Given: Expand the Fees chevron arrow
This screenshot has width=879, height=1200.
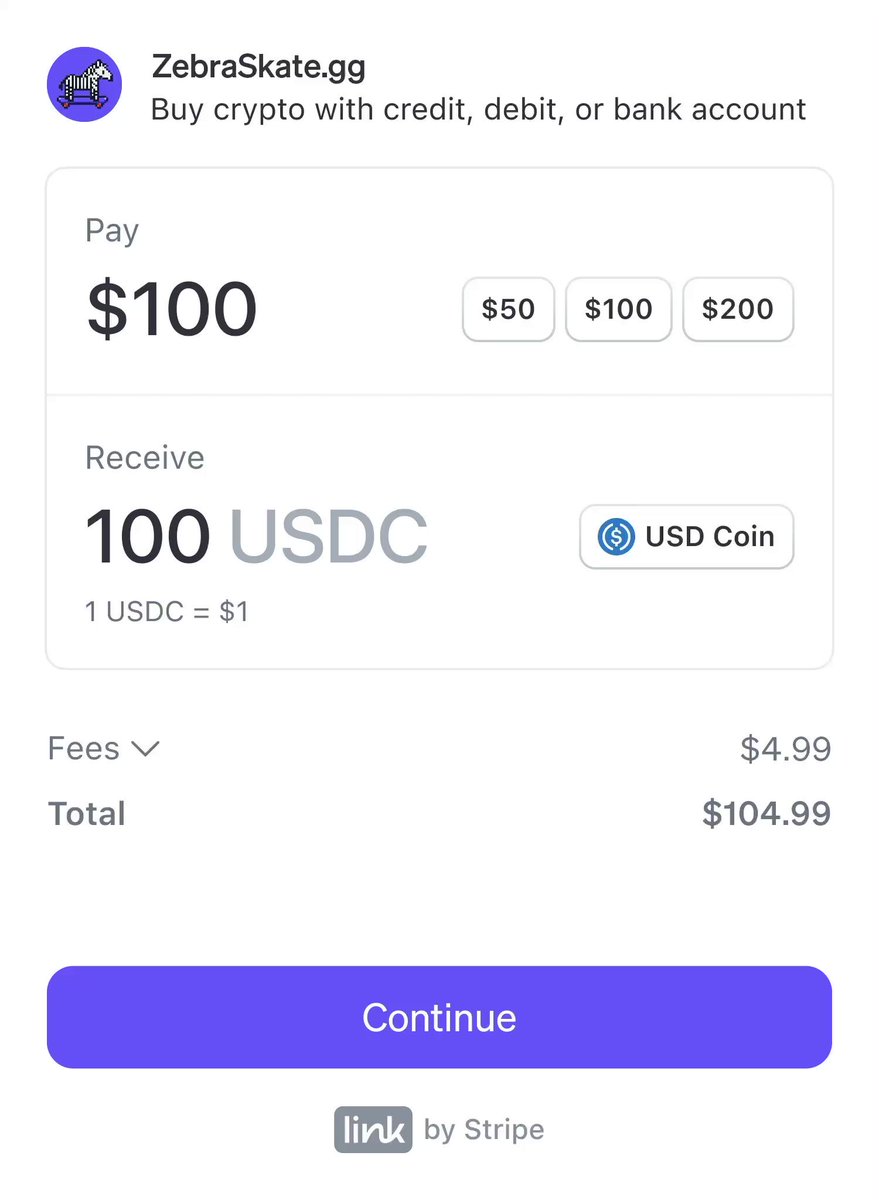Looking at the screenshot, I should click(x=146, y=749).
